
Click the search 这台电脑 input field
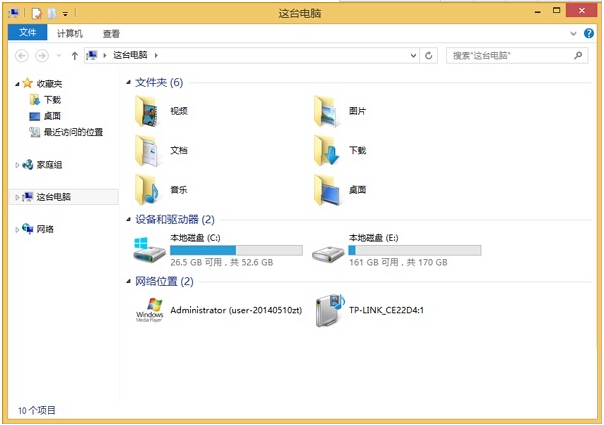coord(510,55)
